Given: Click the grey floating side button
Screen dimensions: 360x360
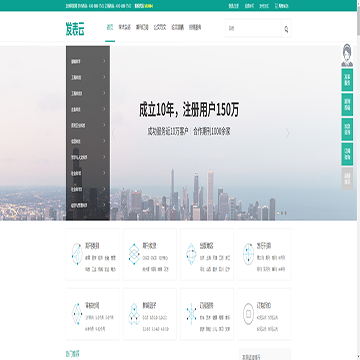Looking at the screenshot, I should [x=347, y=179].
